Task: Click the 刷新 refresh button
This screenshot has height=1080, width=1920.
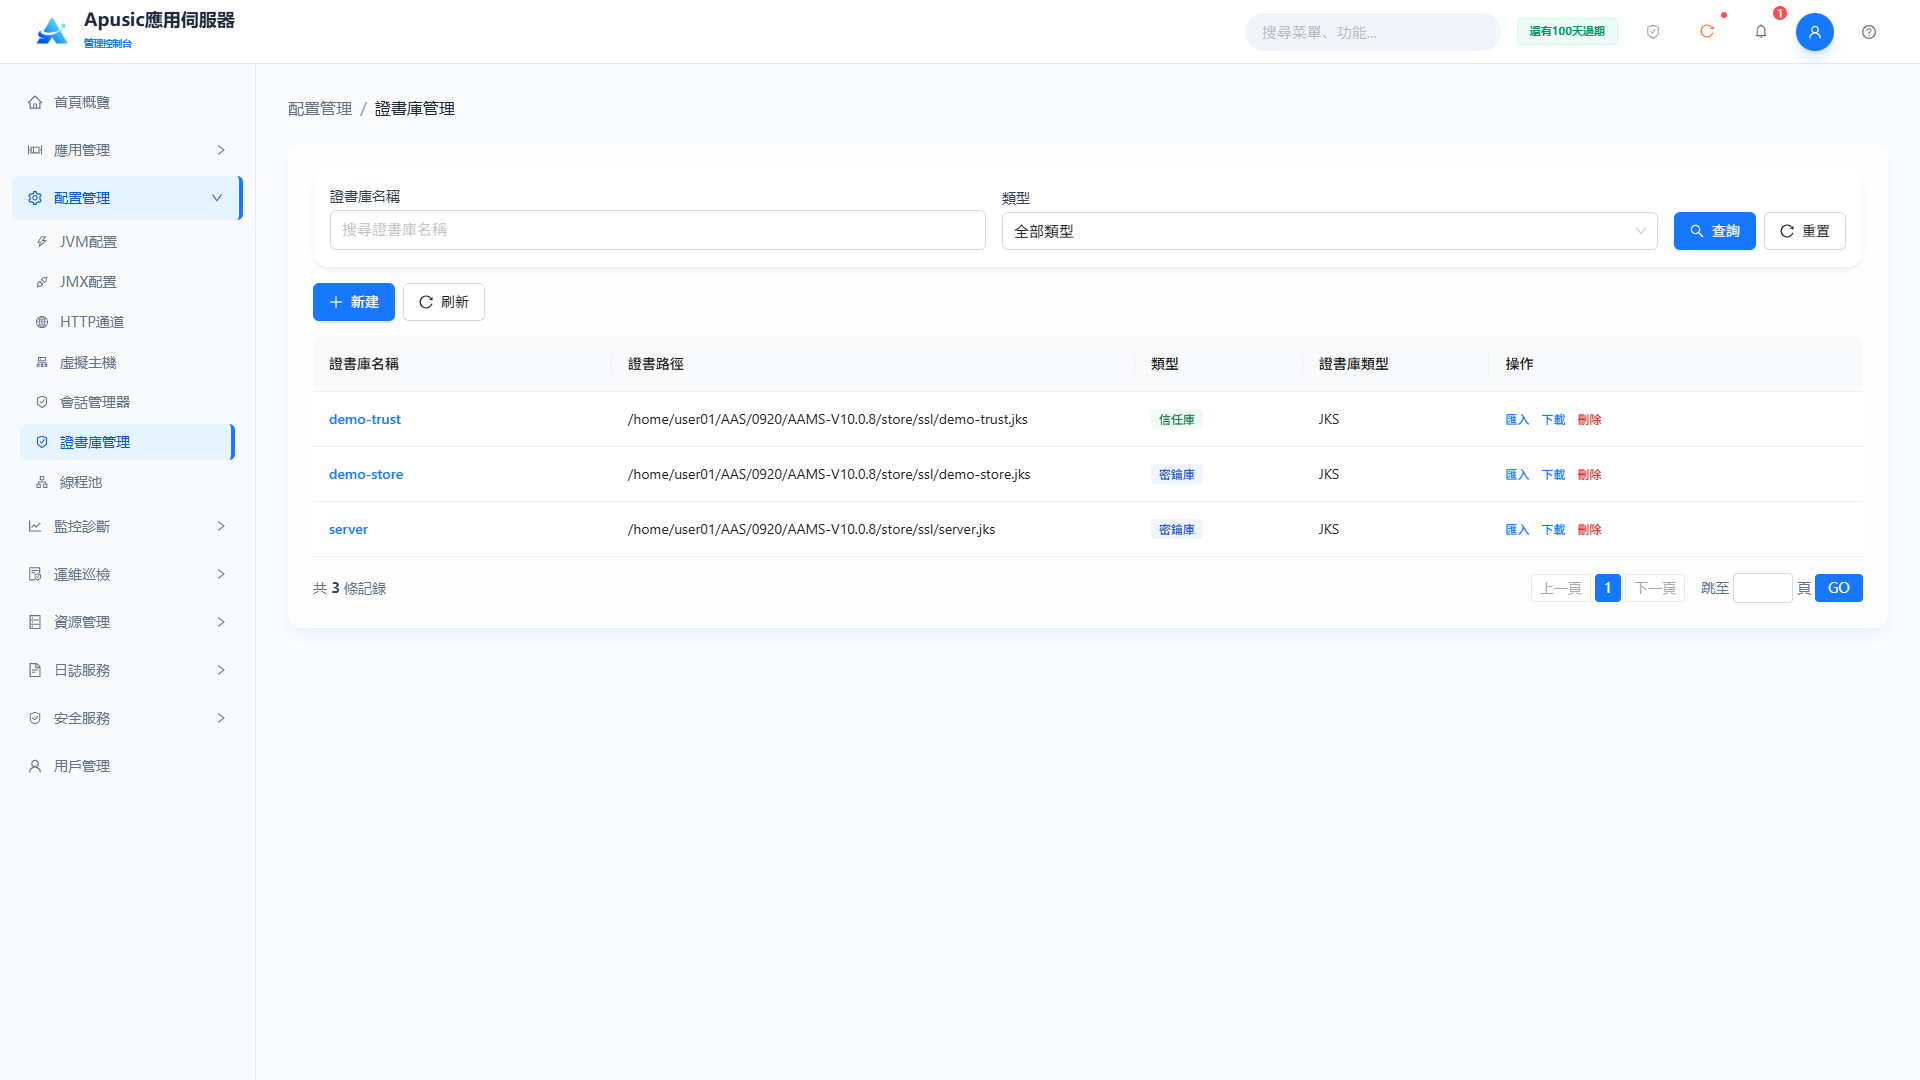Action: coord(444,302)
